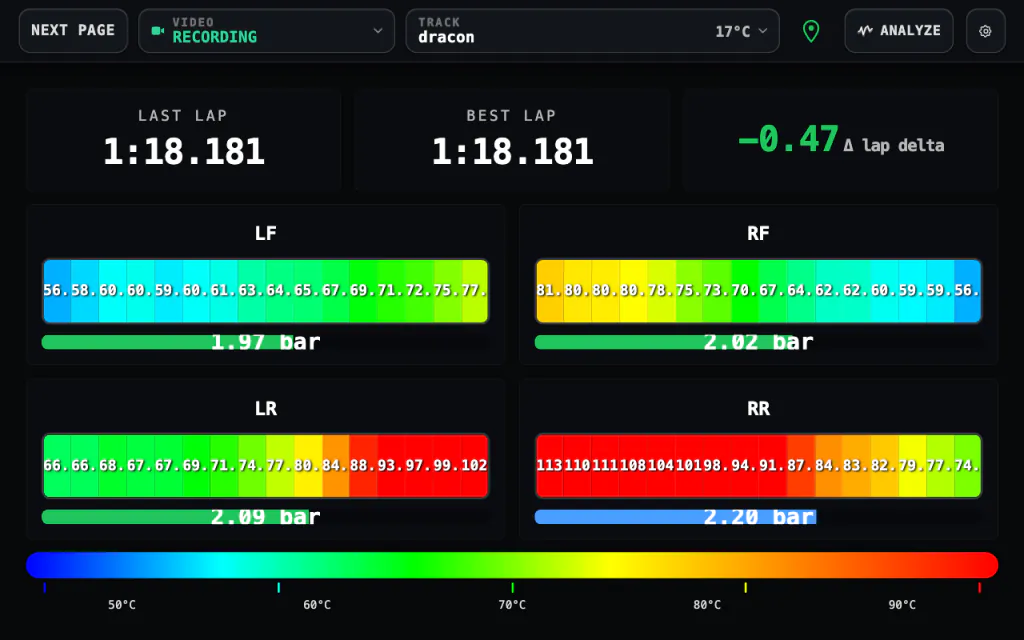
Task: Click the RF 2.02 bar pressure bar
Action: (758, 342)
